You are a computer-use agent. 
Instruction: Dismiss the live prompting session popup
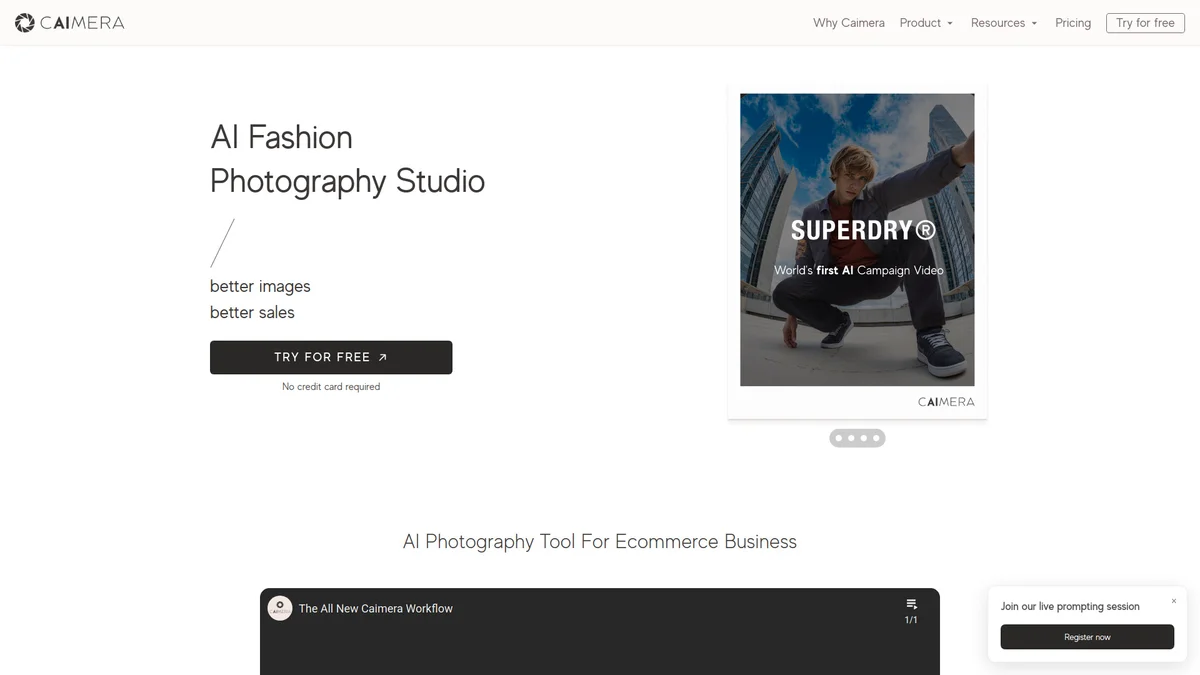point(1173,601)
